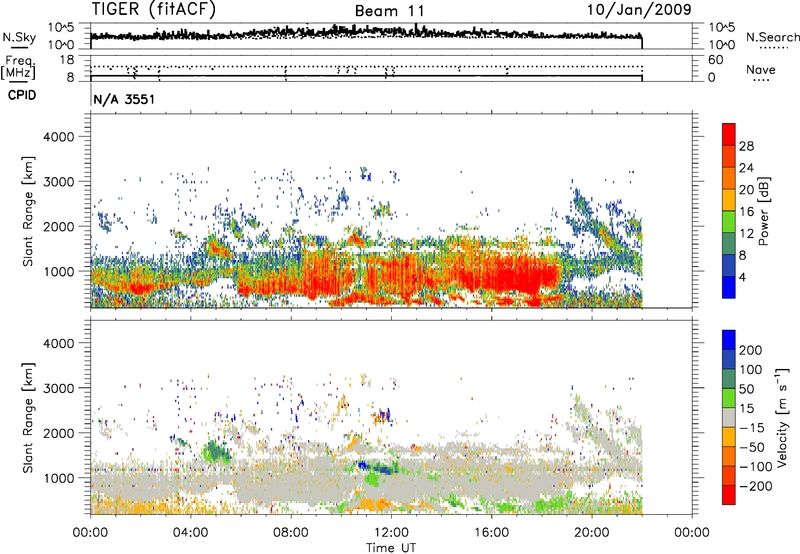Click the -200 label on velocity colorbar
This screenshot has height=554, width=800.
click(754, 486)
